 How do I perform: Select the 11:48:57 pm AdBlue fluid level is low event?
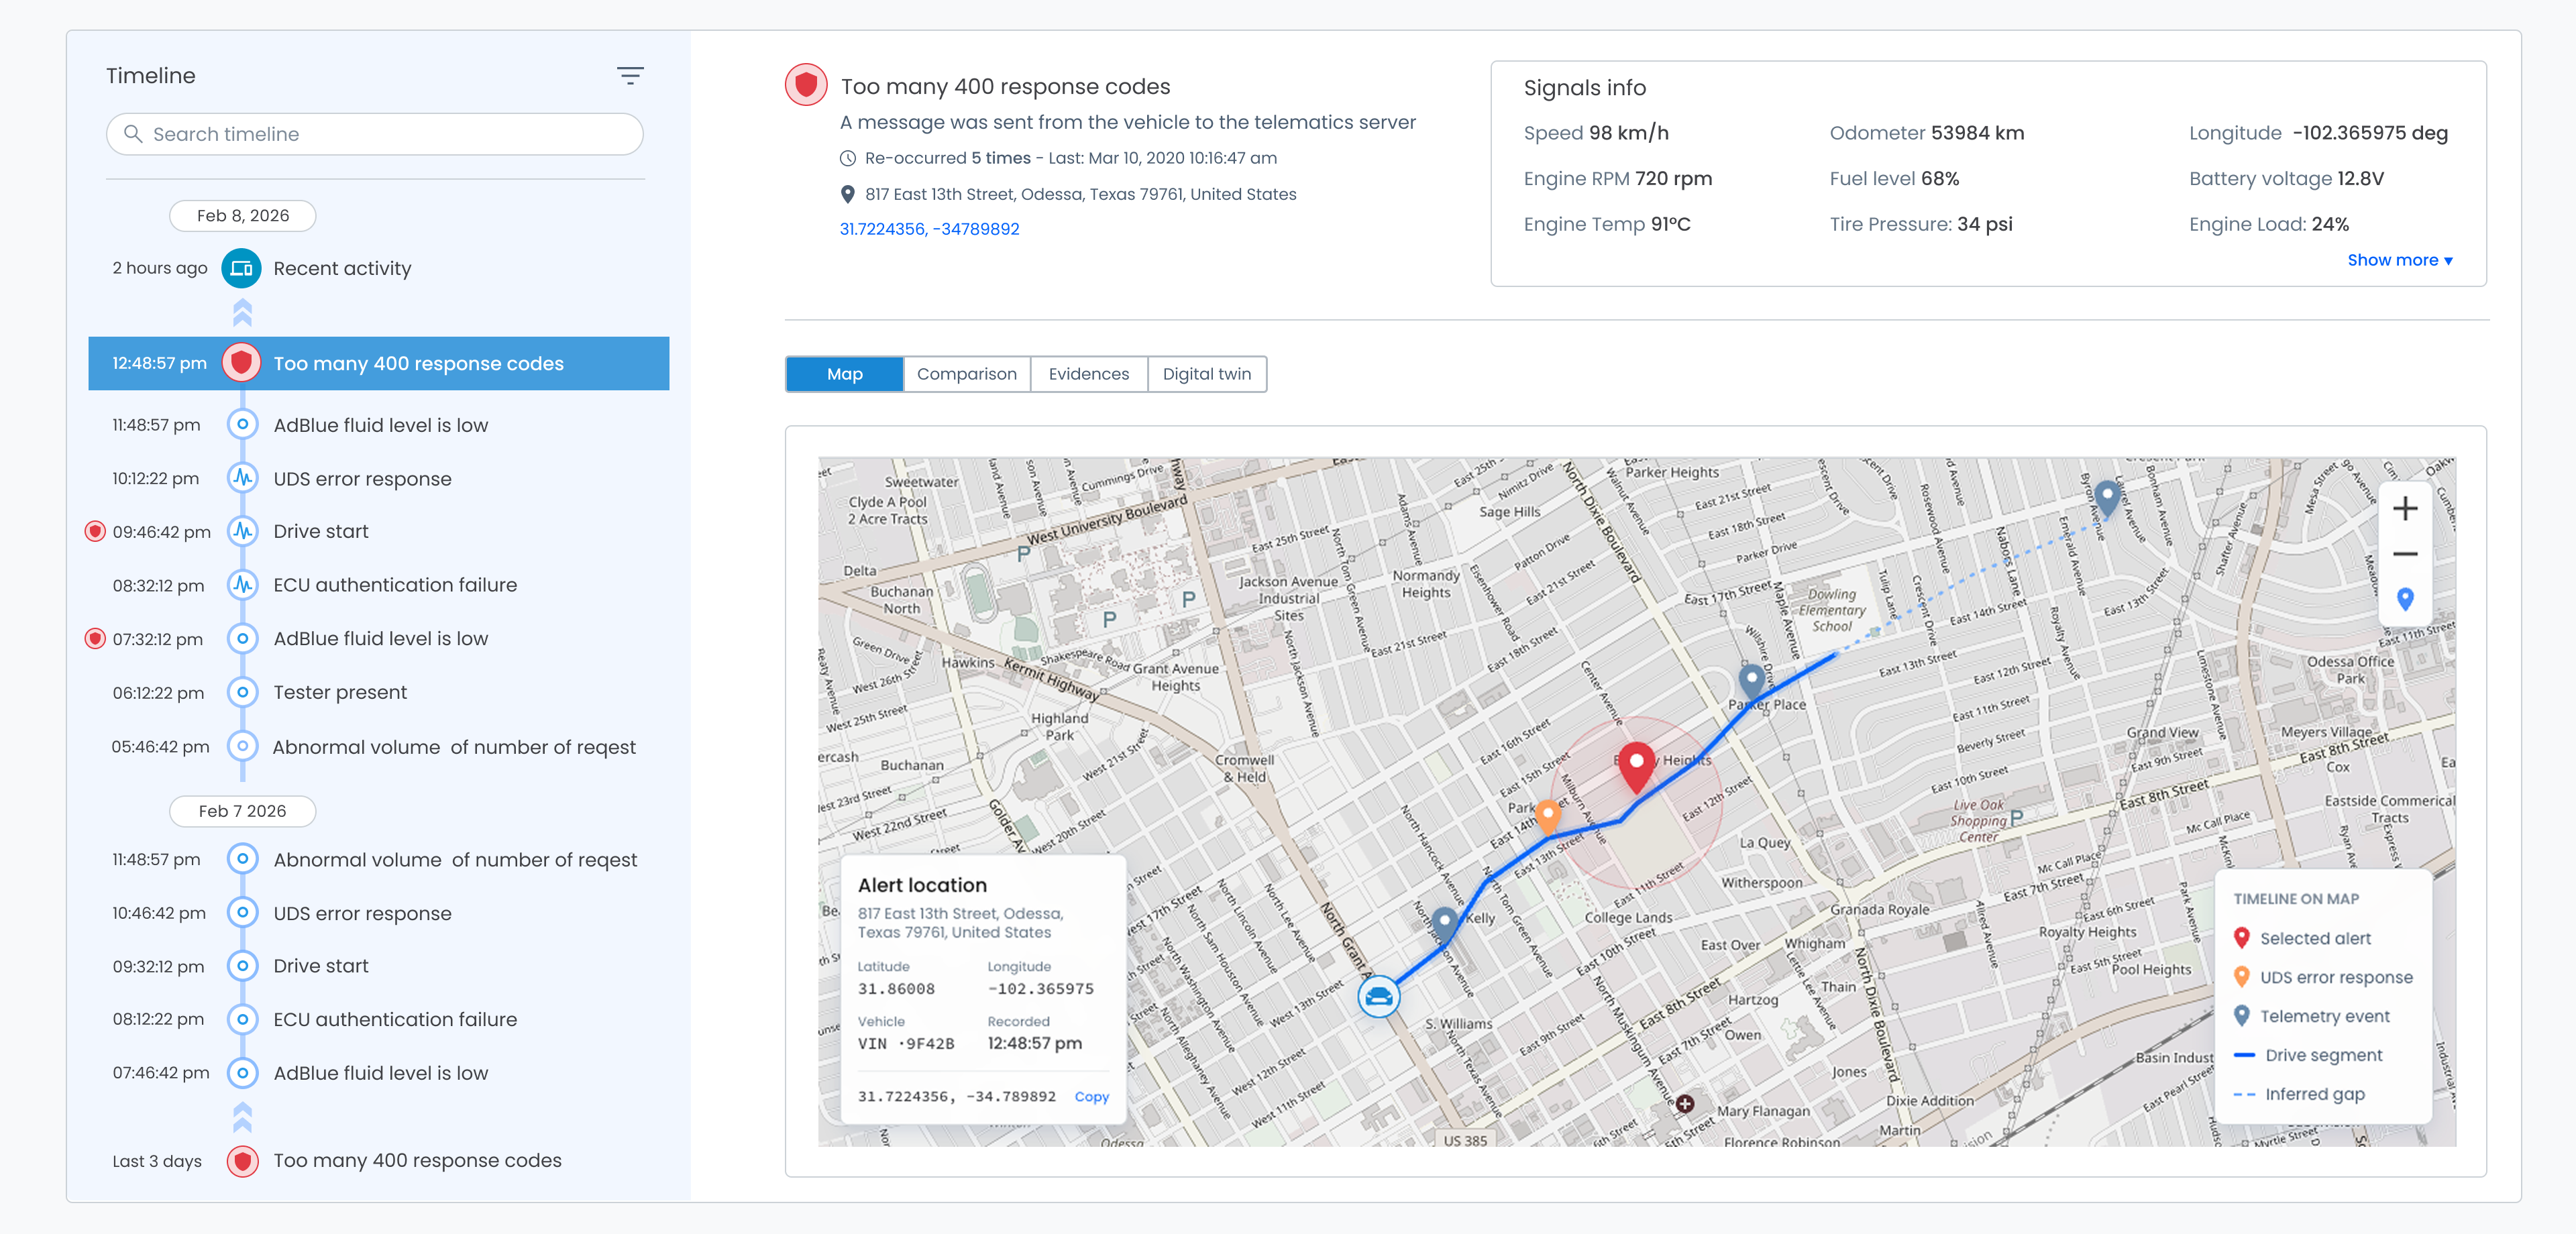point(378,425)
